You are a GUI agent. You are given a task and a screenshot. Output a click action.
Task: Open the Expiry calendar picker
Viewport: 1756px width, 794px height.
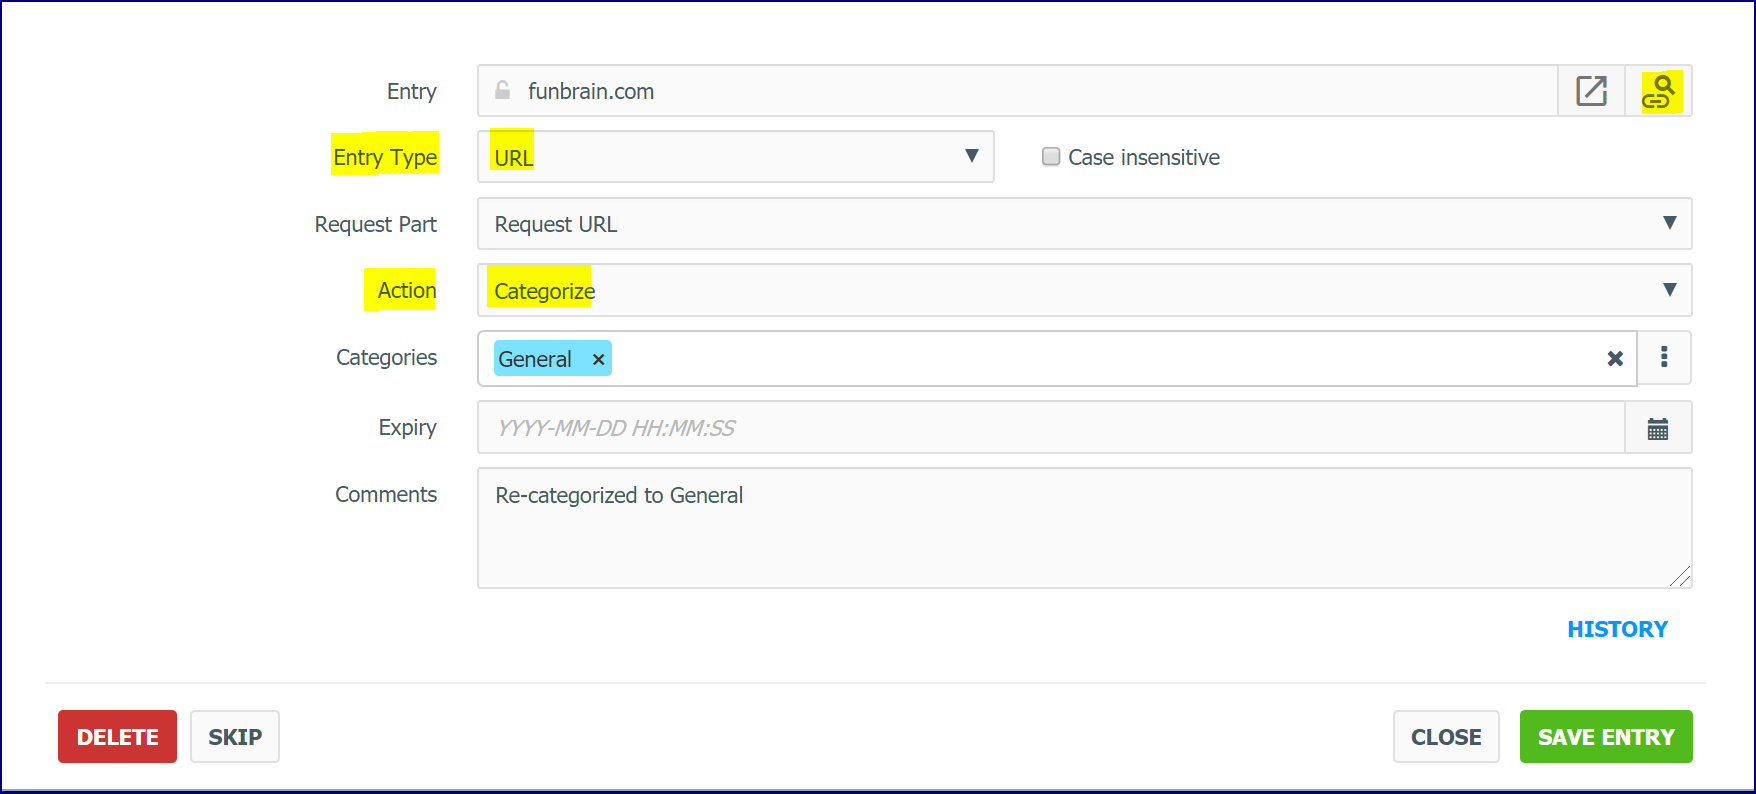pos(1658,428)
